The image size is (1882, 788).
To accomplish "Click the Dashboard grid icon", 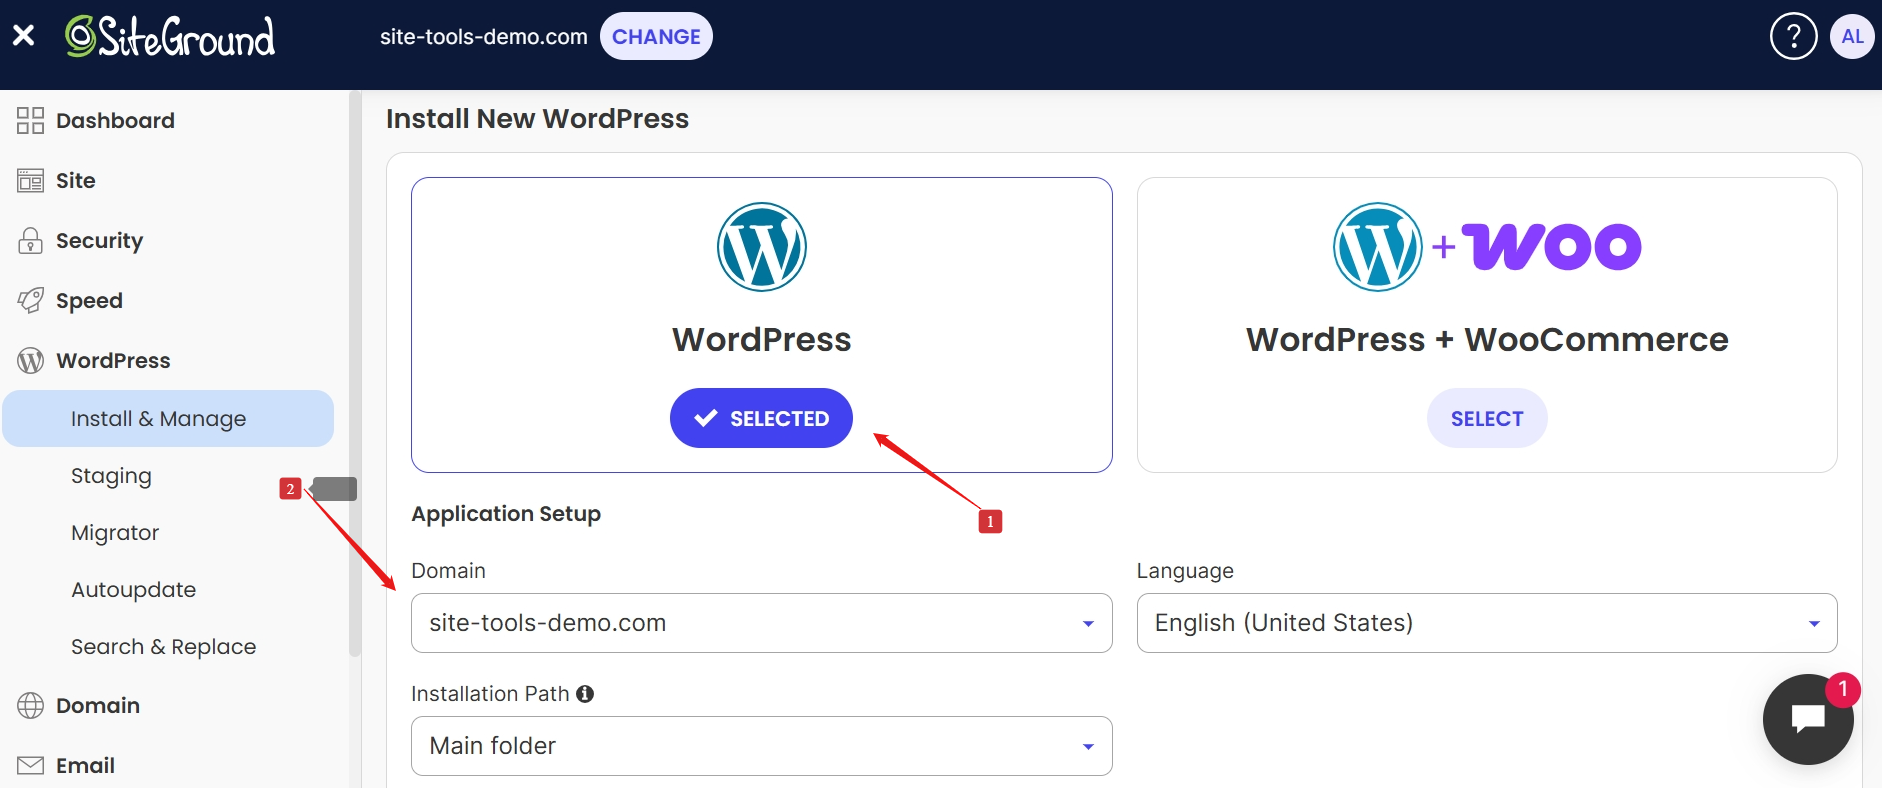I will coord(30,120).
